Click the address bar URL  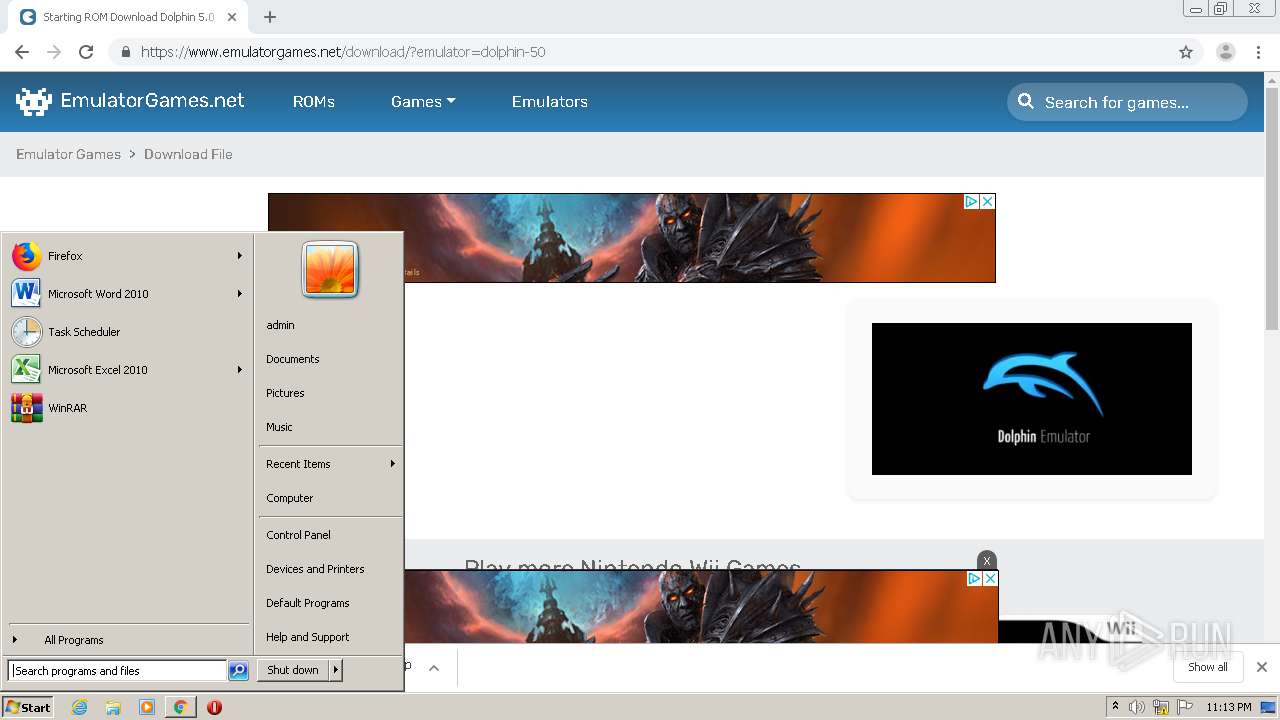(x=343, y=52)
